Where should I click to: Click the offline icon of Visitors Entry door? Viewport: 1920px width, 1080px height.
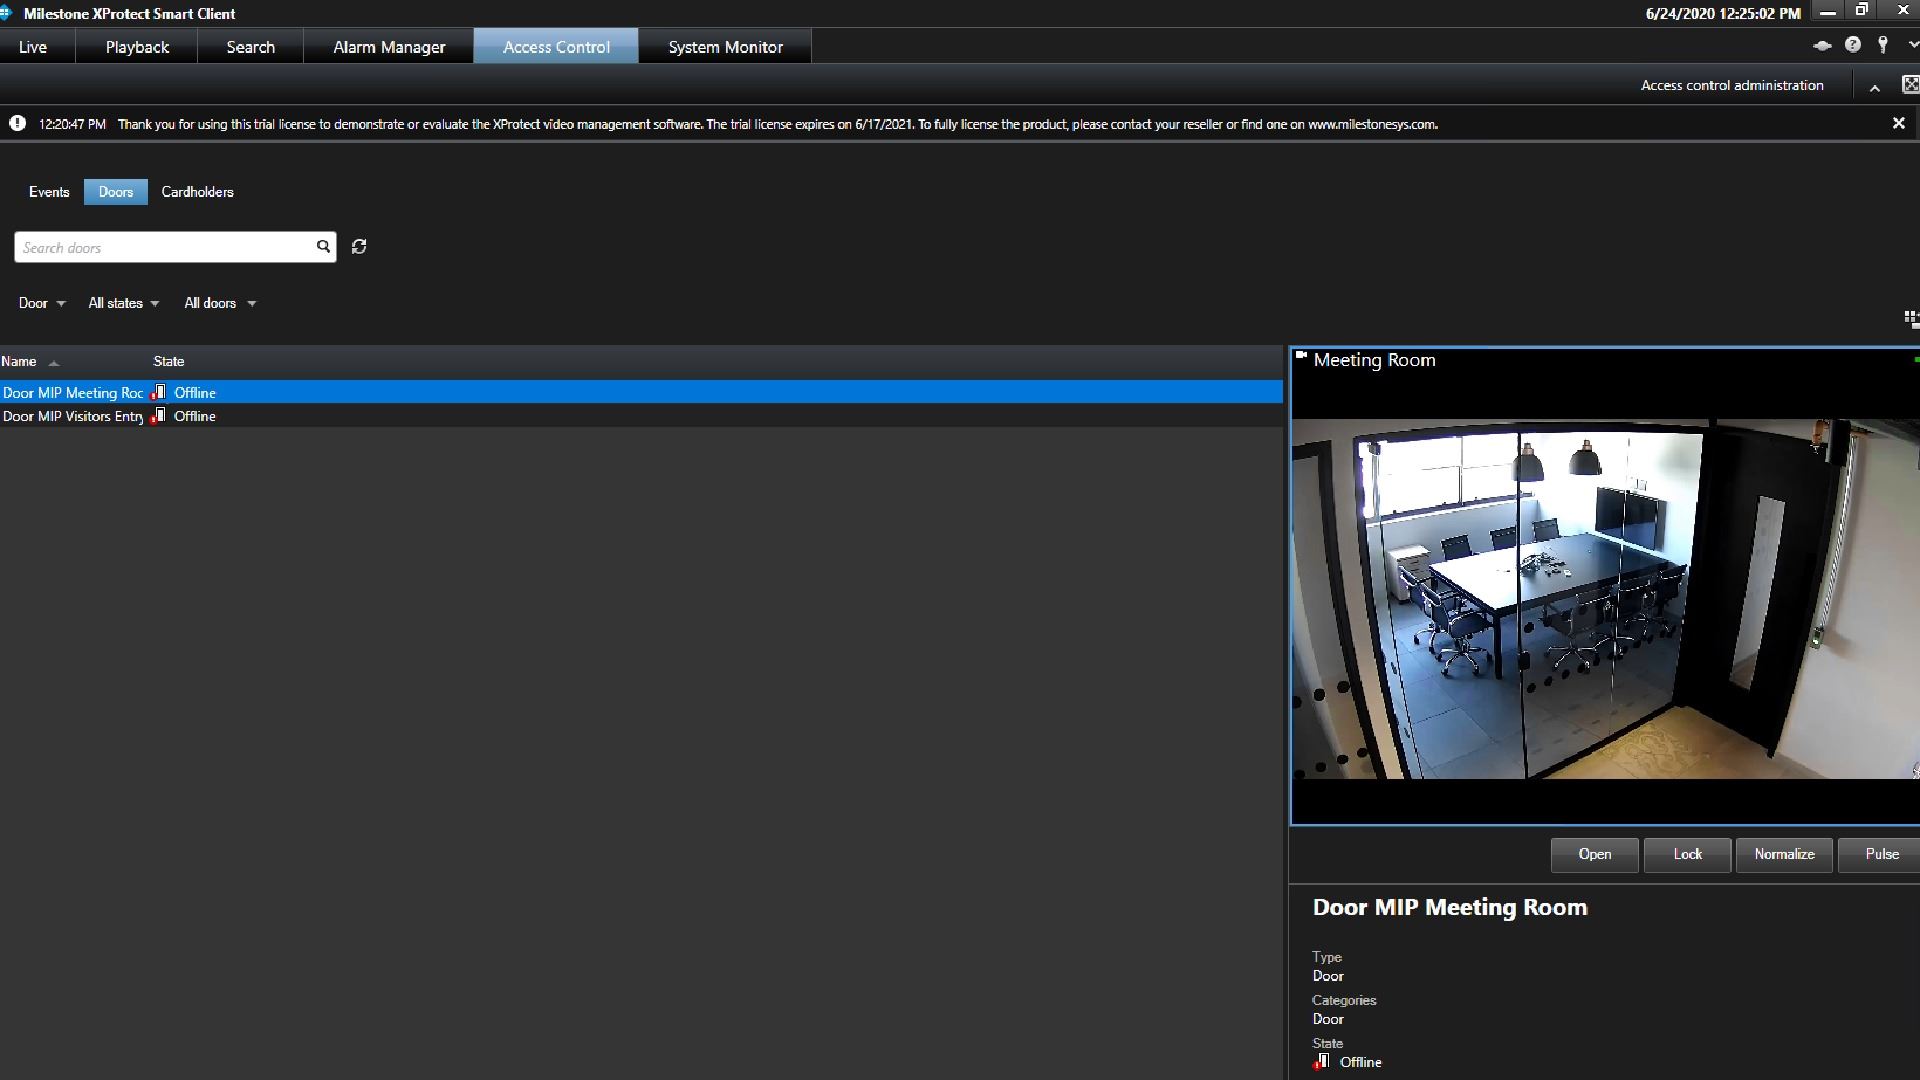[158, 416]
